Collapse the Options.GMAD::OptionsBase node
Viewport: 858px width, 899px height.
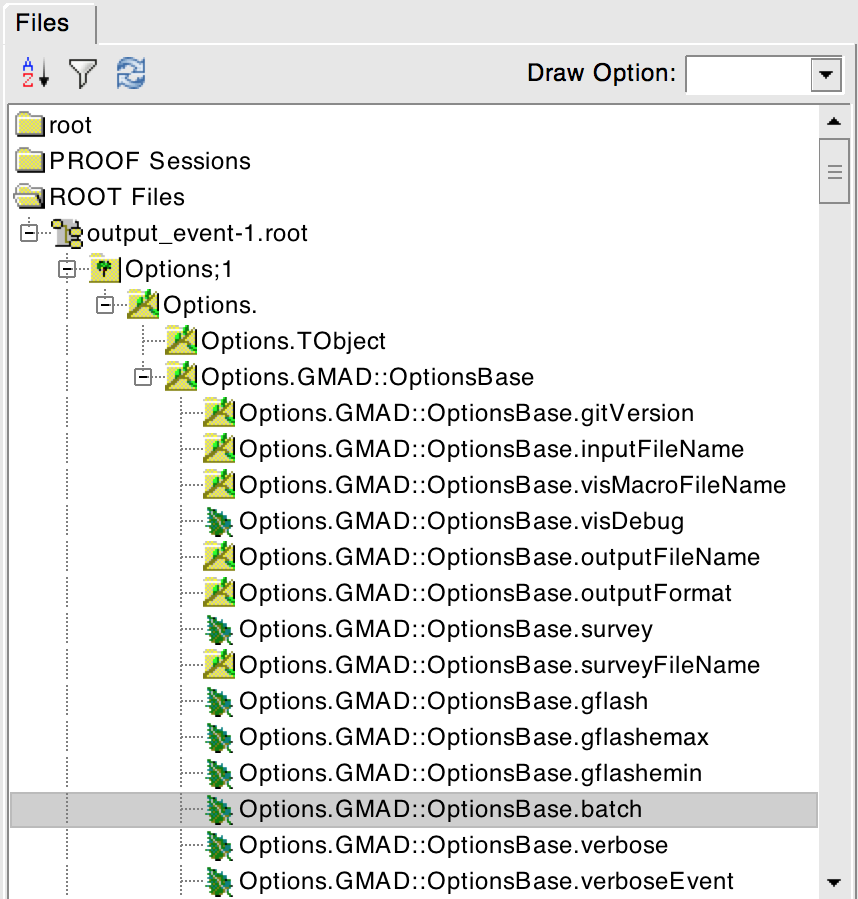[142, 377]
